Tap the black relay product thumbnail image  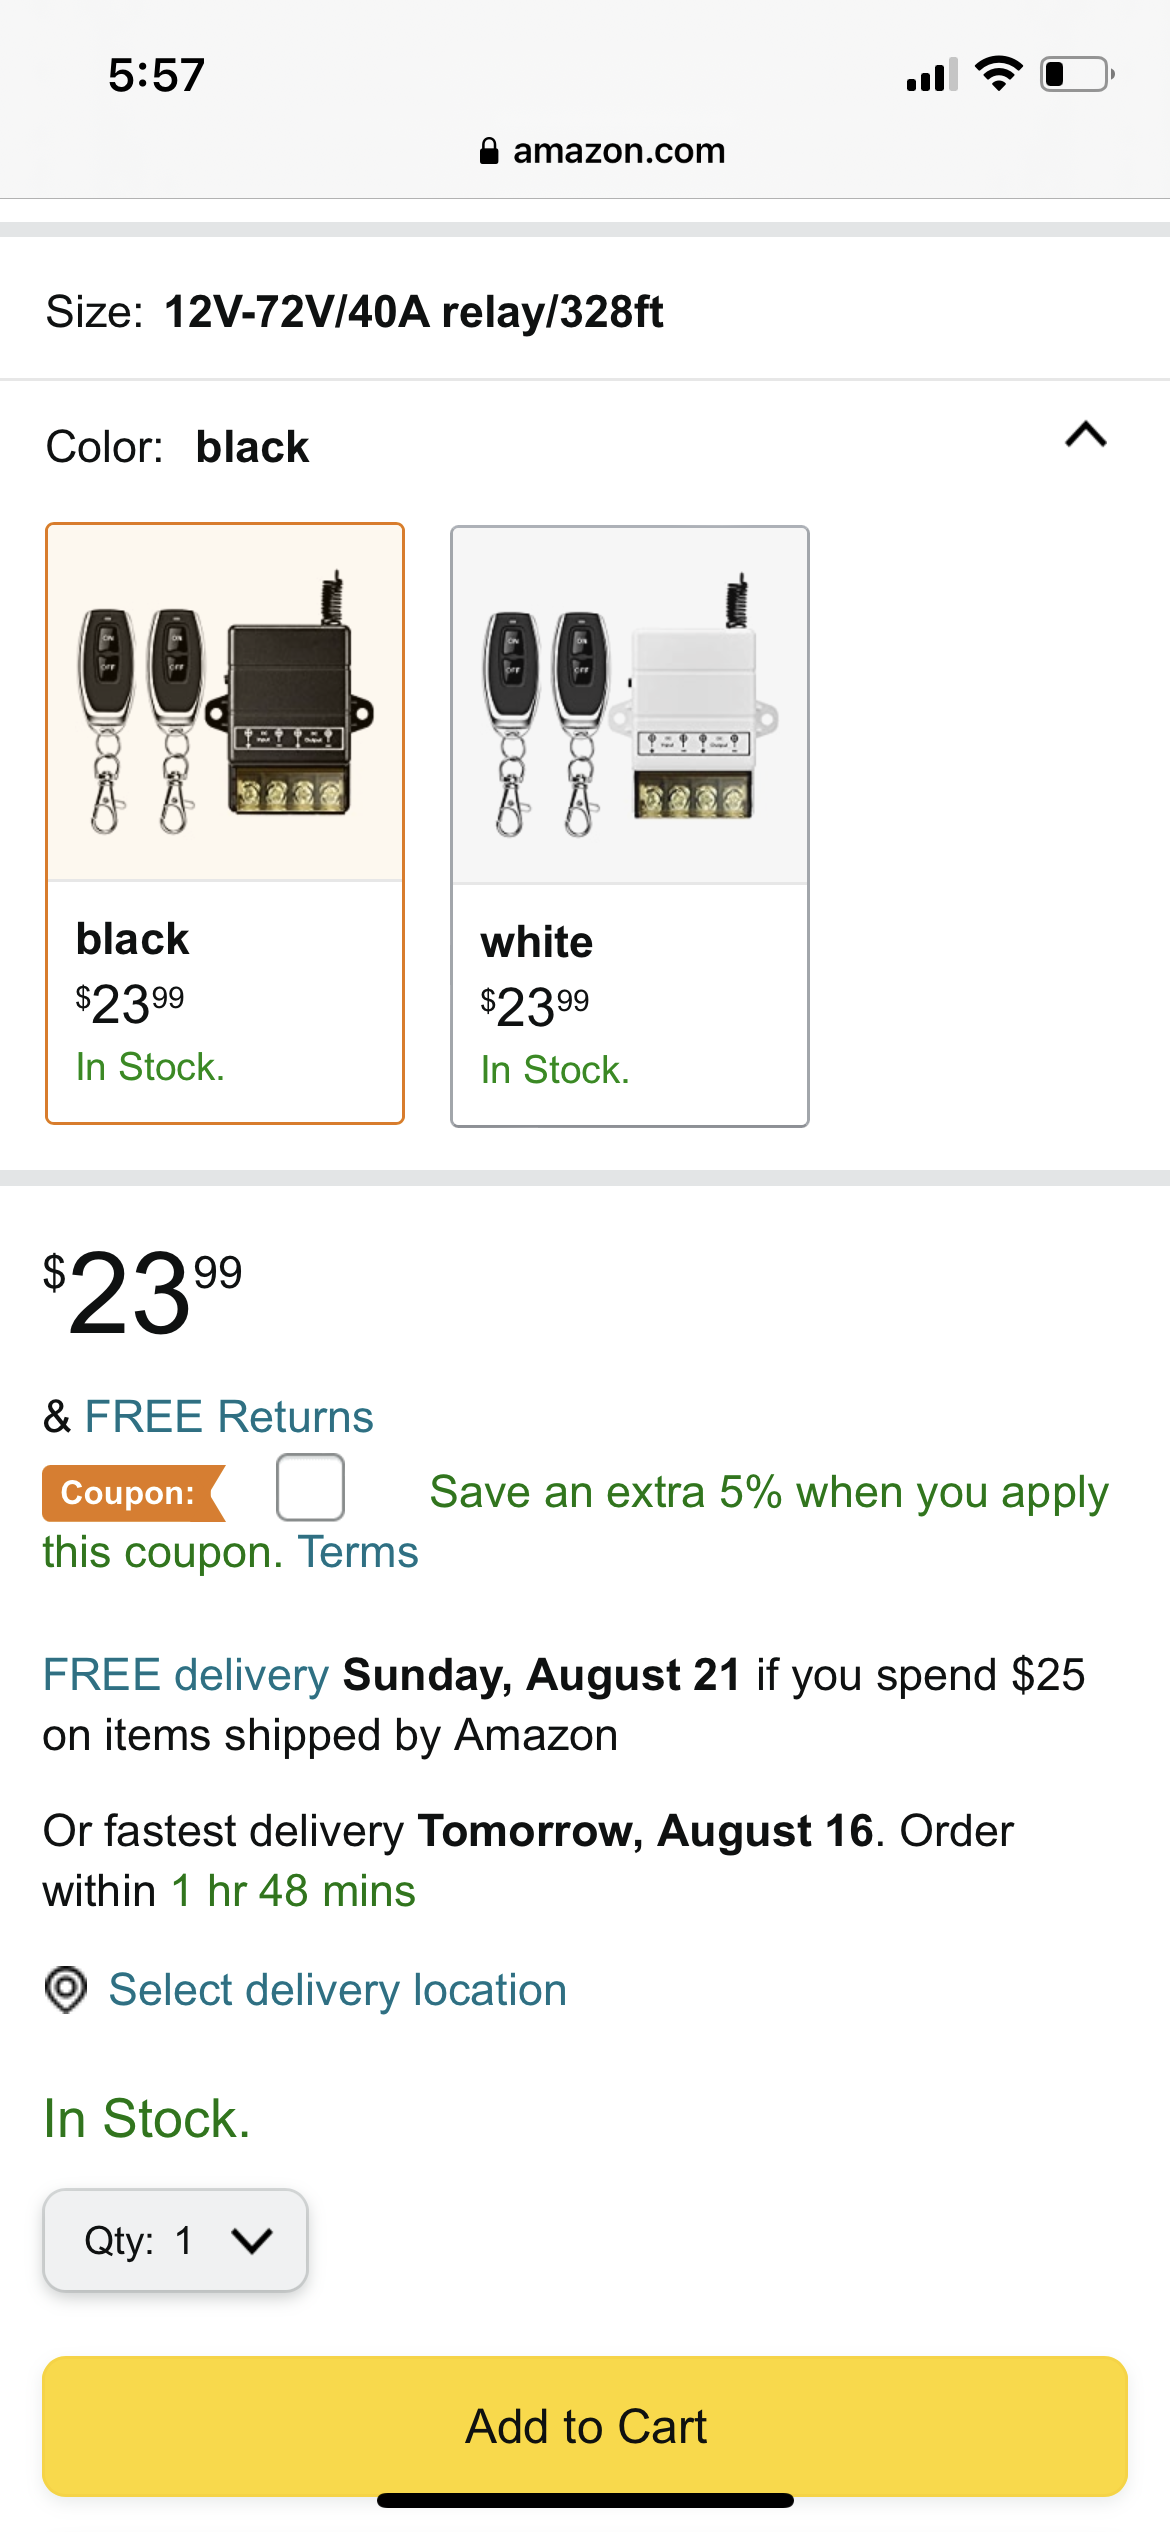click(x=225, y=704)
